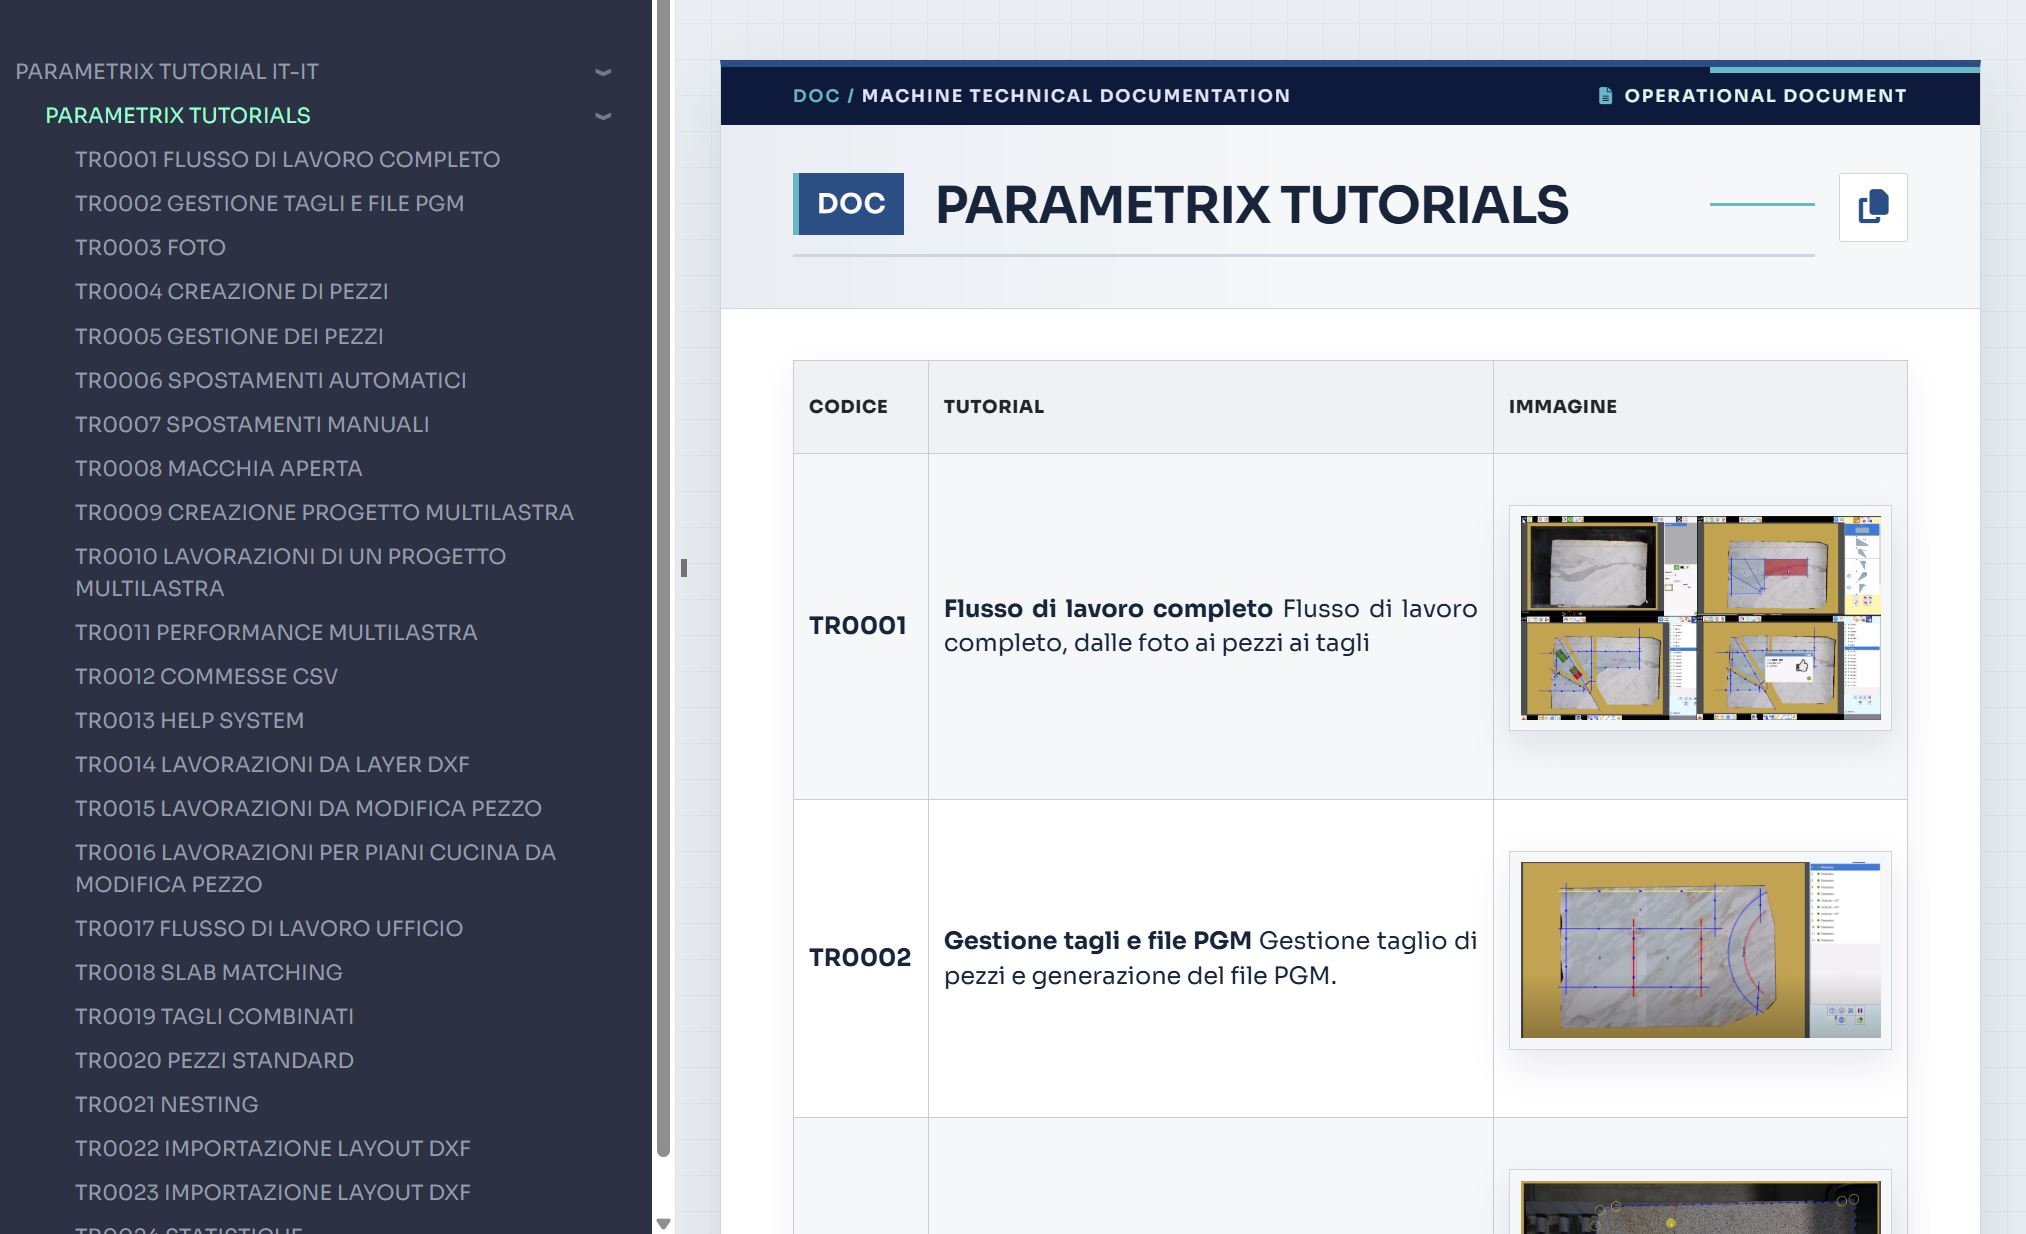
Task: Select TR0023 Importazione layout DXF
Action: (x=272, y=1192)
